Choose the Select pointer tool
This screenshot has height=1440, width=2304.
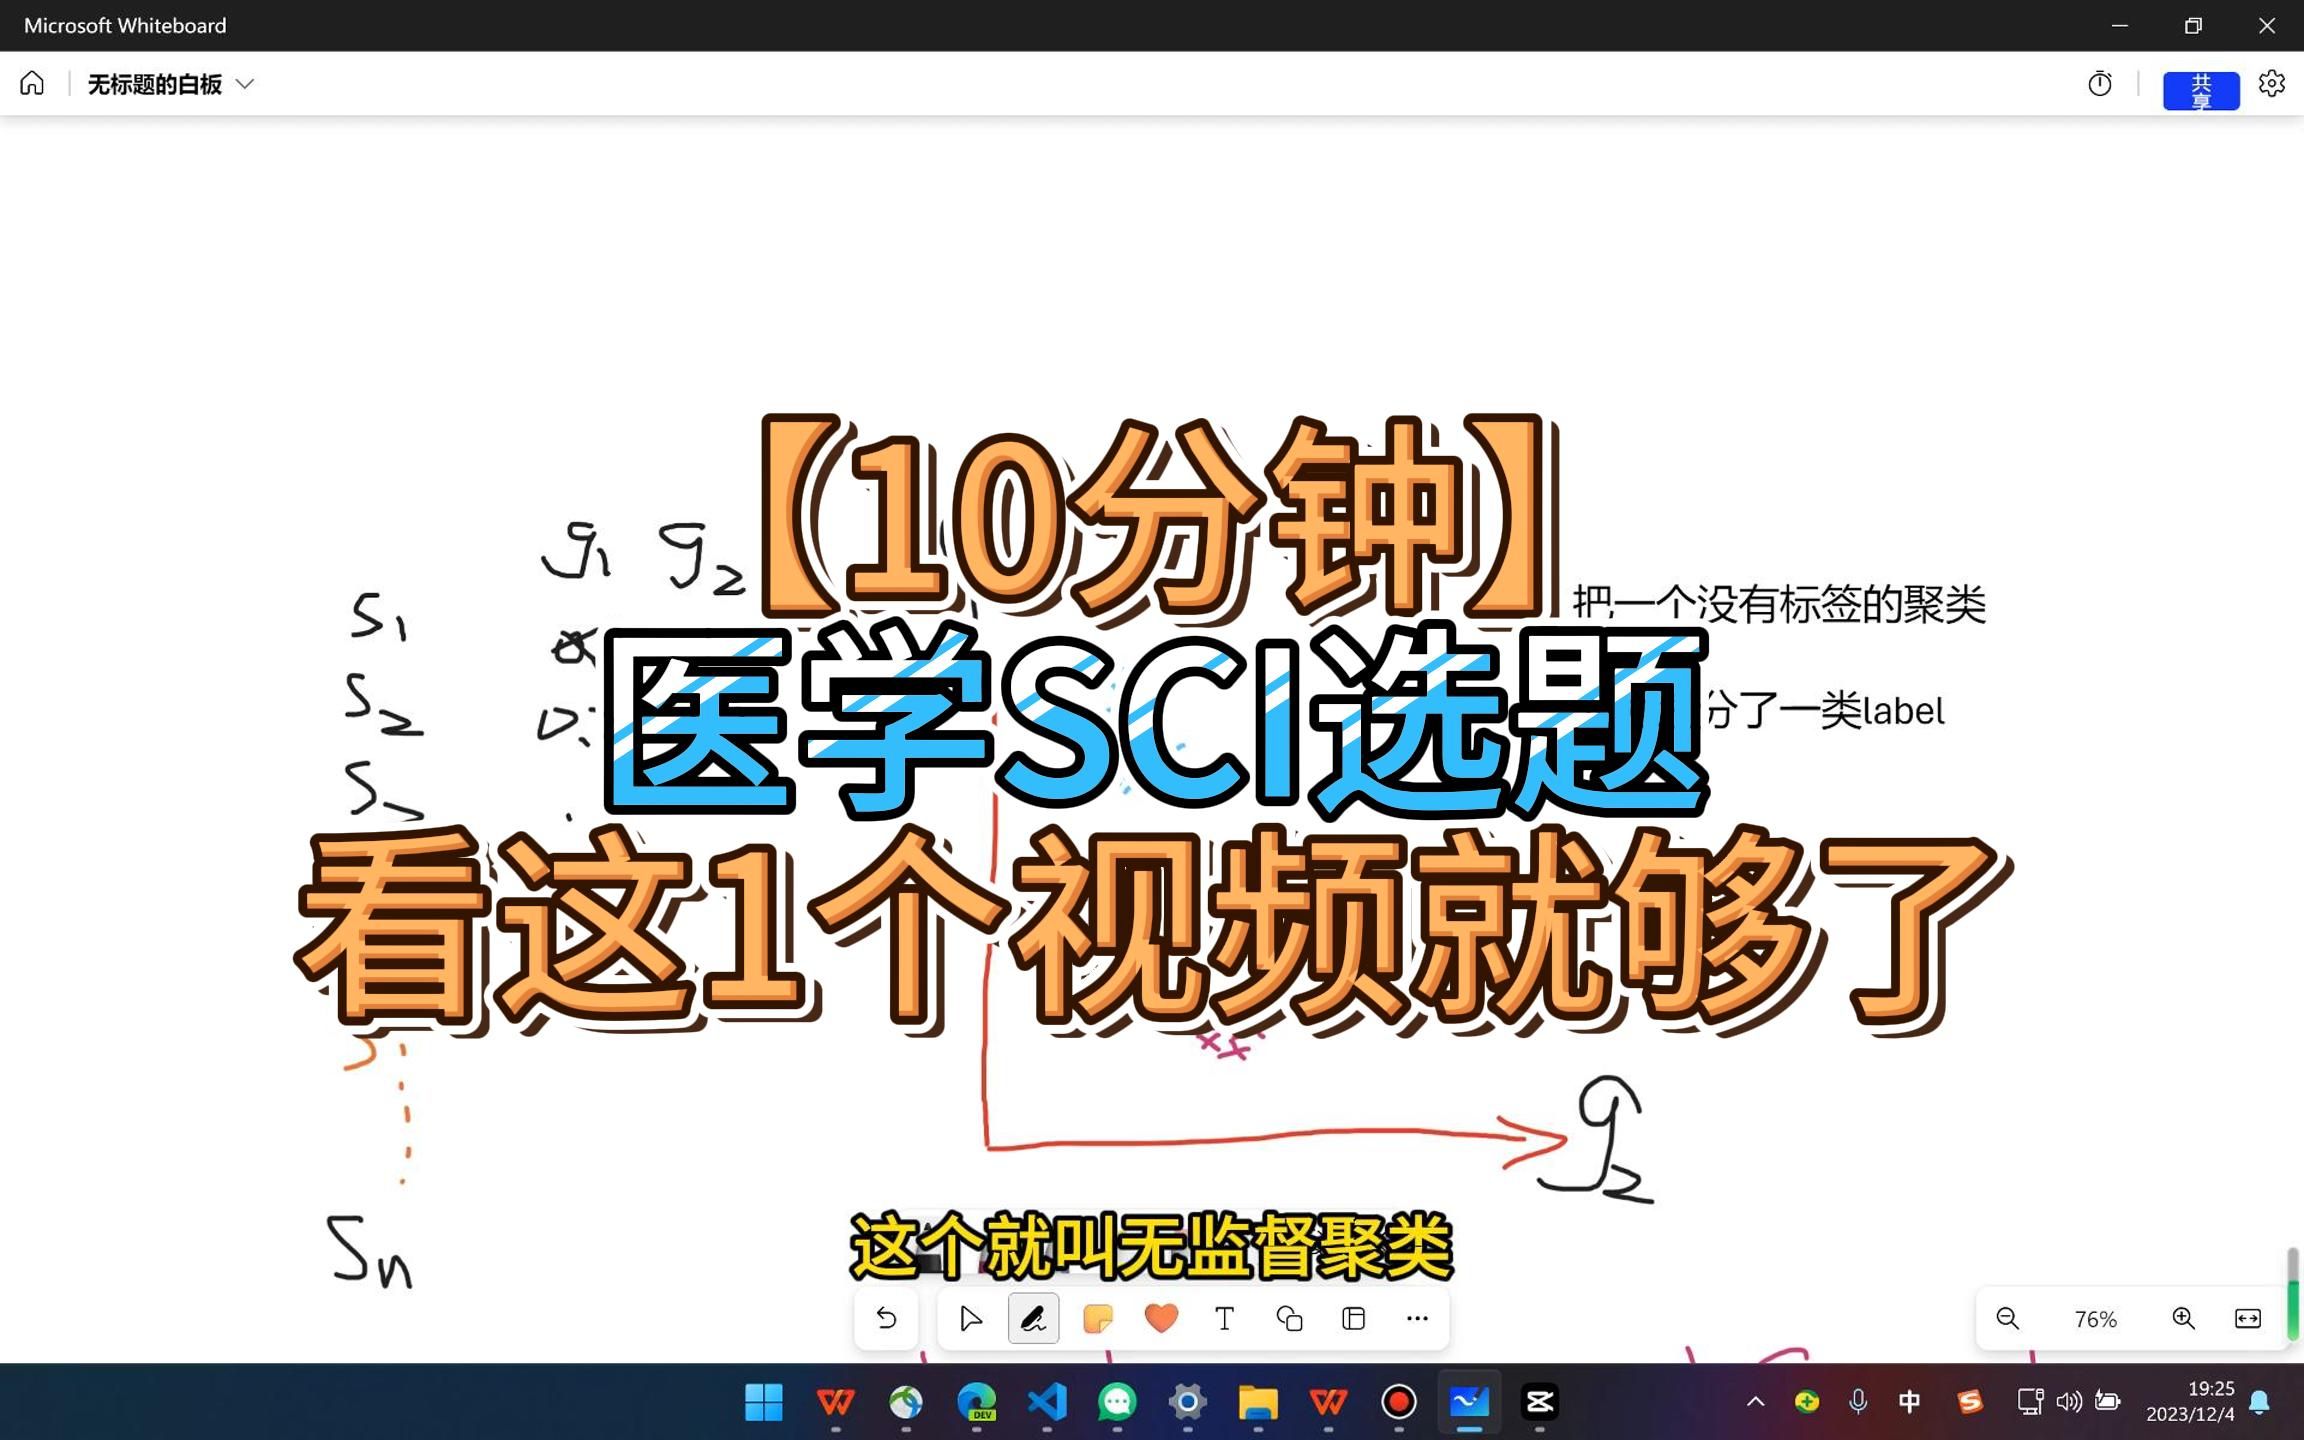tap(970, 1319)
